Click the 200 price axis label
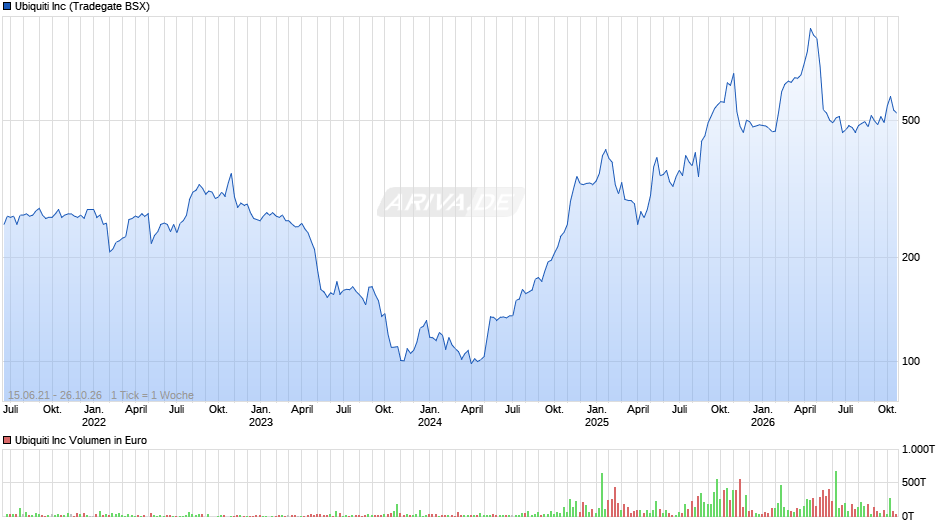 911,257
